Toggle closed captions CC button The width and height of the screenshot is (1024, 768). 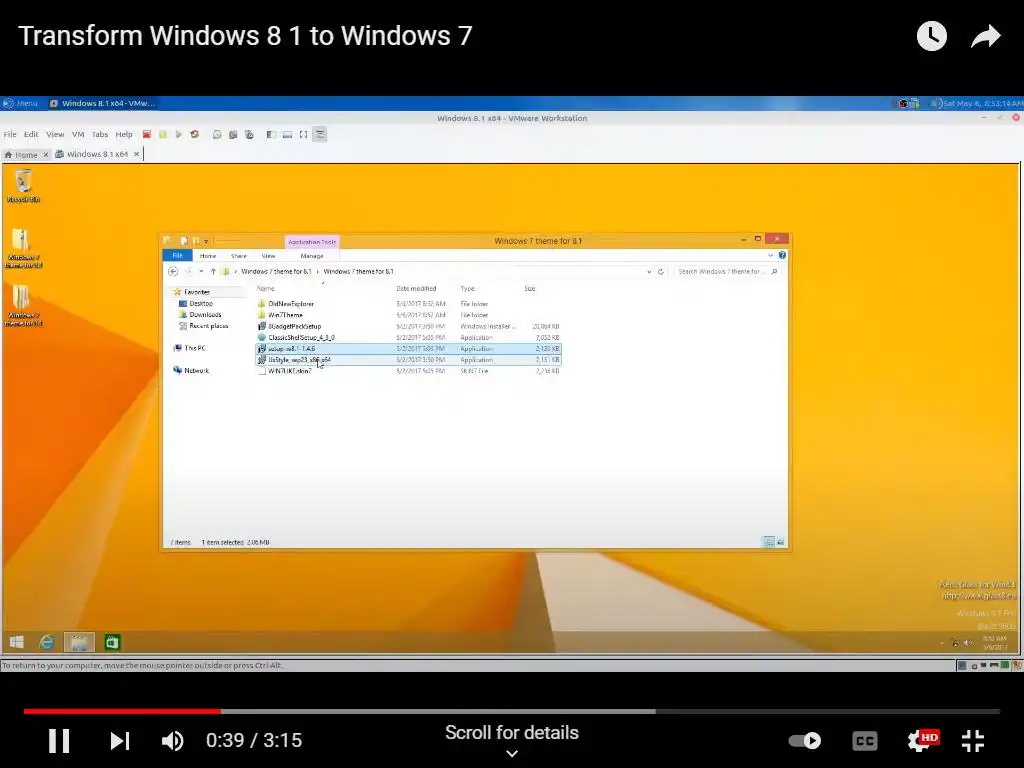pyautogui.click(x=865, y=741)
